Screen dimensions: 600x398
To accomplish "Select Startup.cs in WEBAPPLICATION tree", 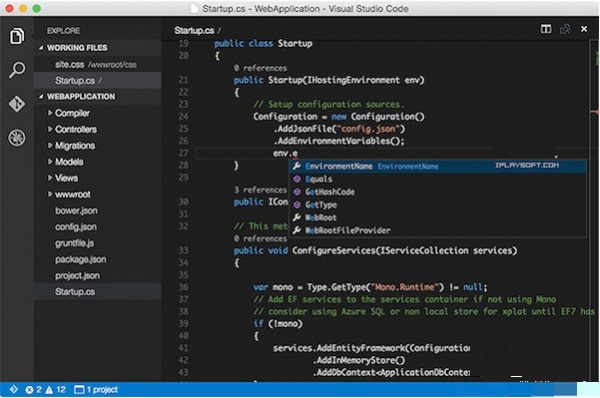I will (x=98, y=292).
